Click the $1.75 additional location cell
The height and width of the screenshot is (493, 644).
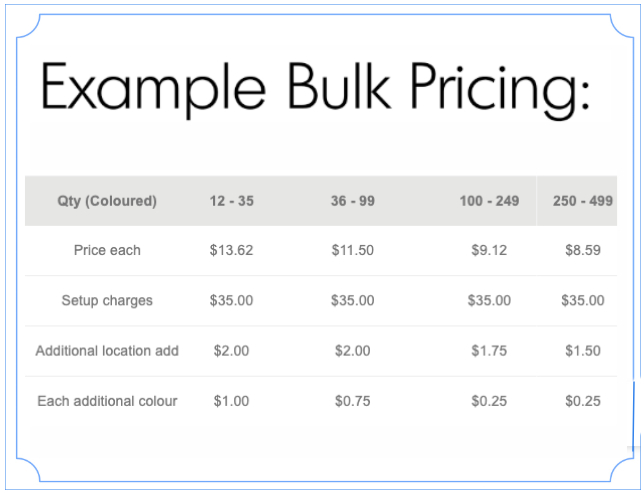point(489,351)
